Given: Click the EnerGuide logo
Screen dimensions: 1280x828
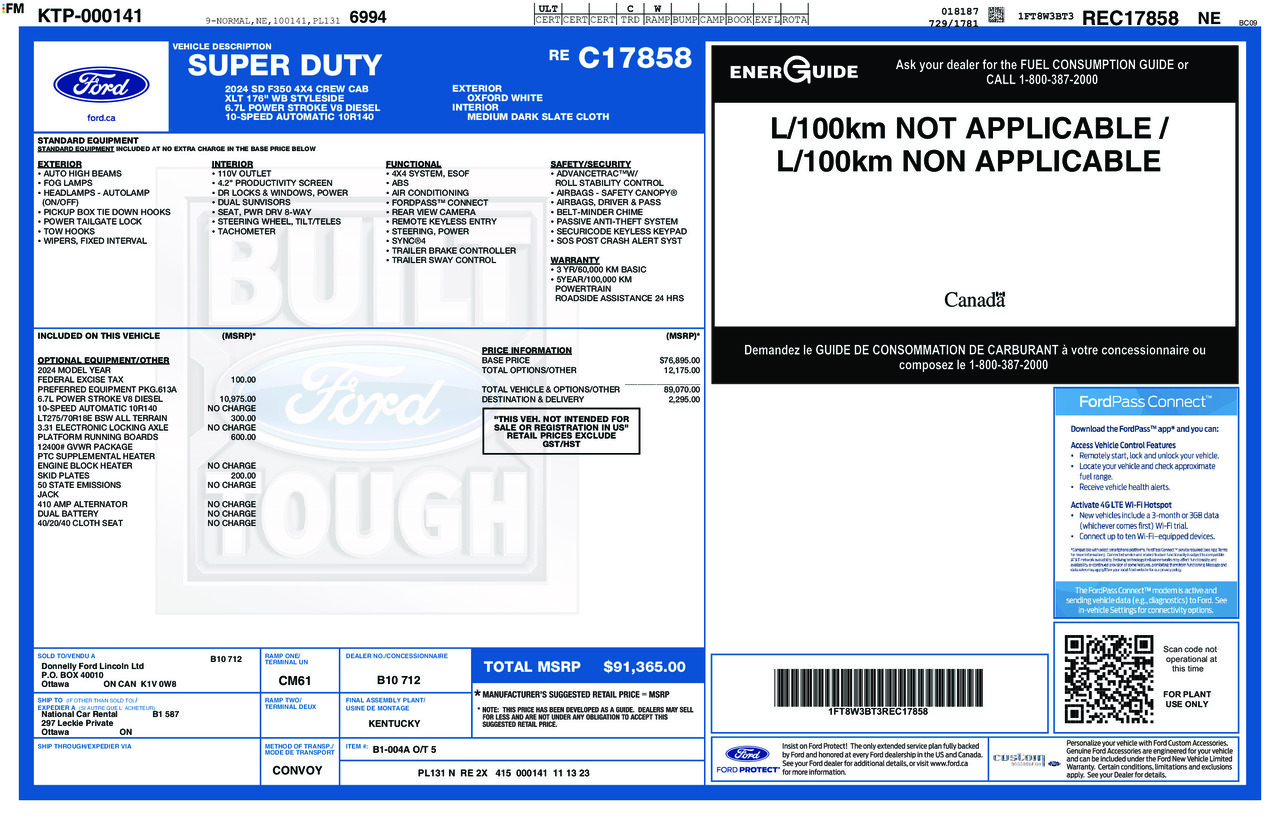Looking at the screenshot, I should 793,71.
